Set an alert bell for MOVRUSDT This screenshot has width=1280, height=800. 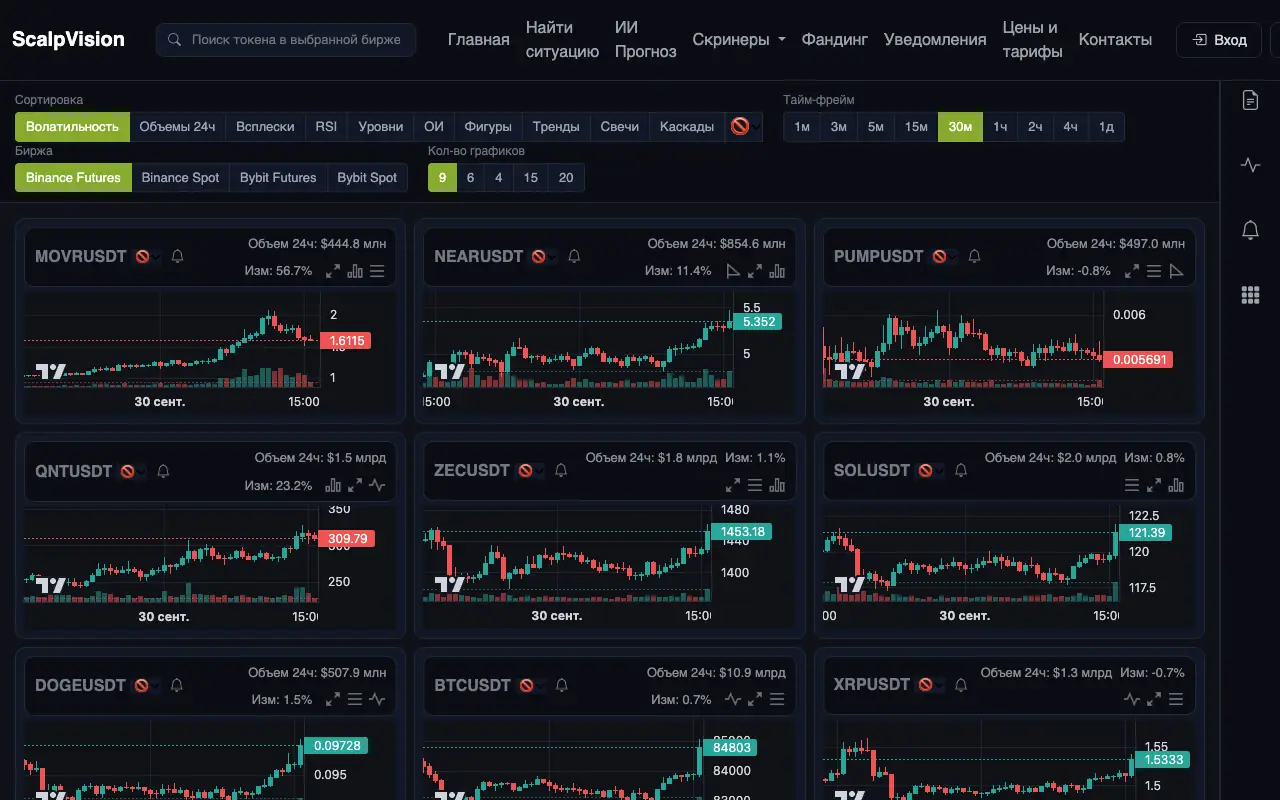[x=178, y=256]
